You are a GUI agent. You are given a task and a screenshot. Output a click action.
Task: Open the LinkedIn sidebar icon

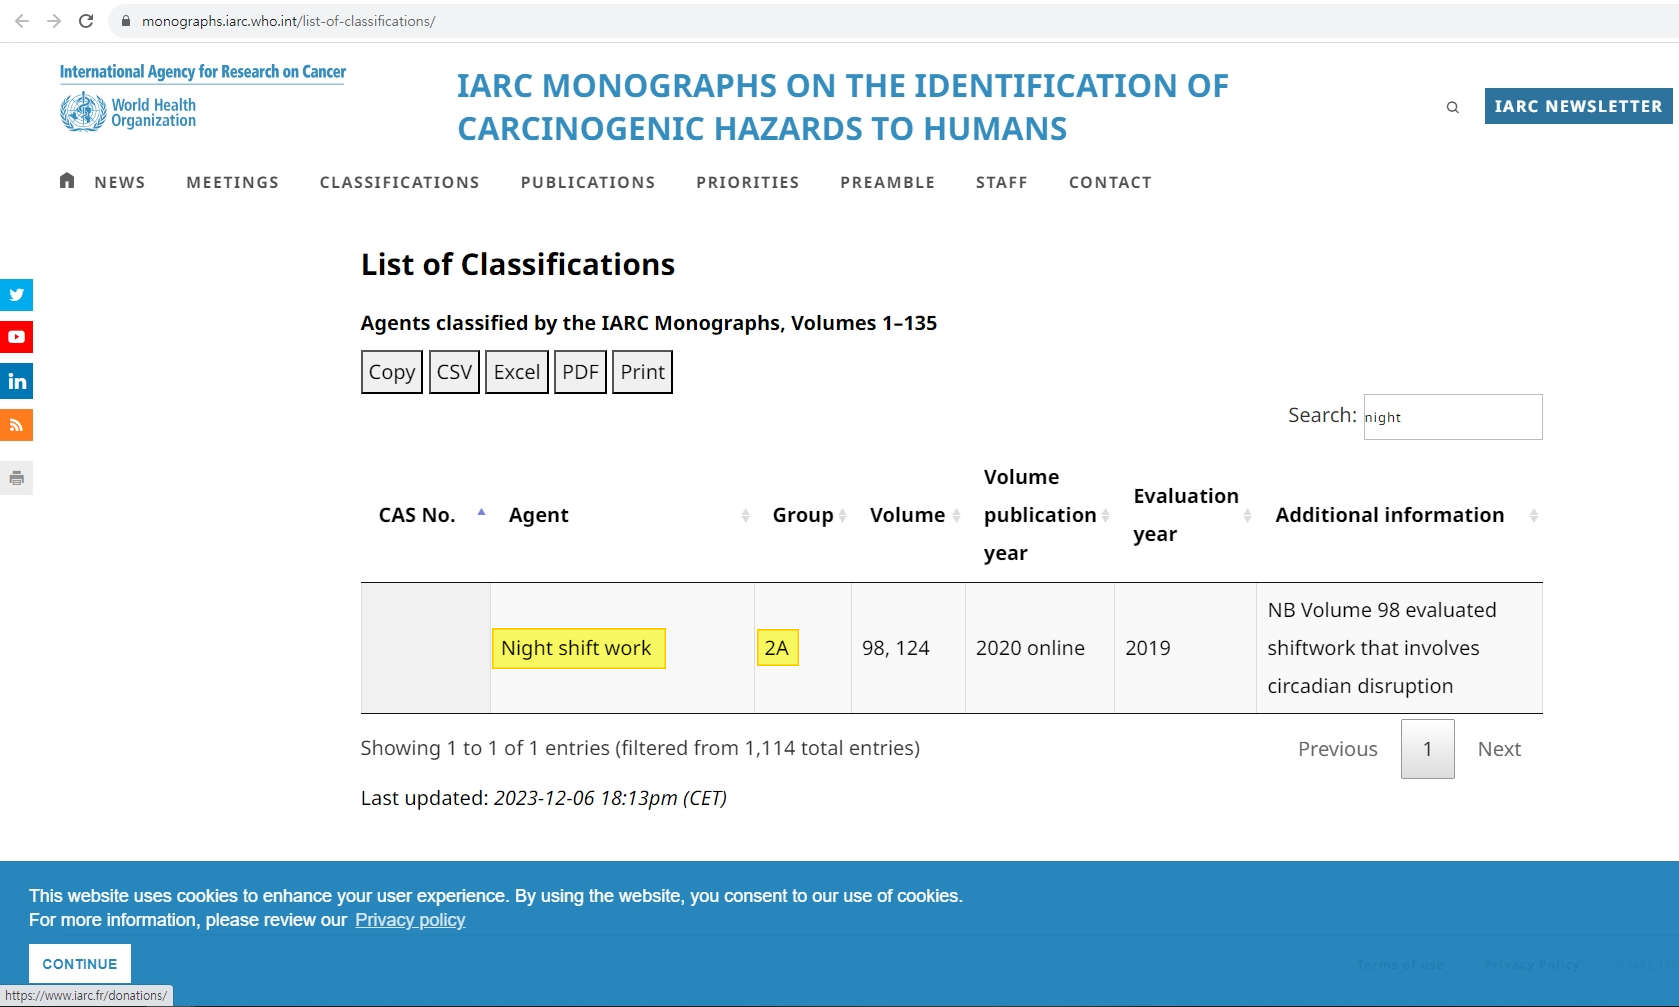(x=16, y=381)
